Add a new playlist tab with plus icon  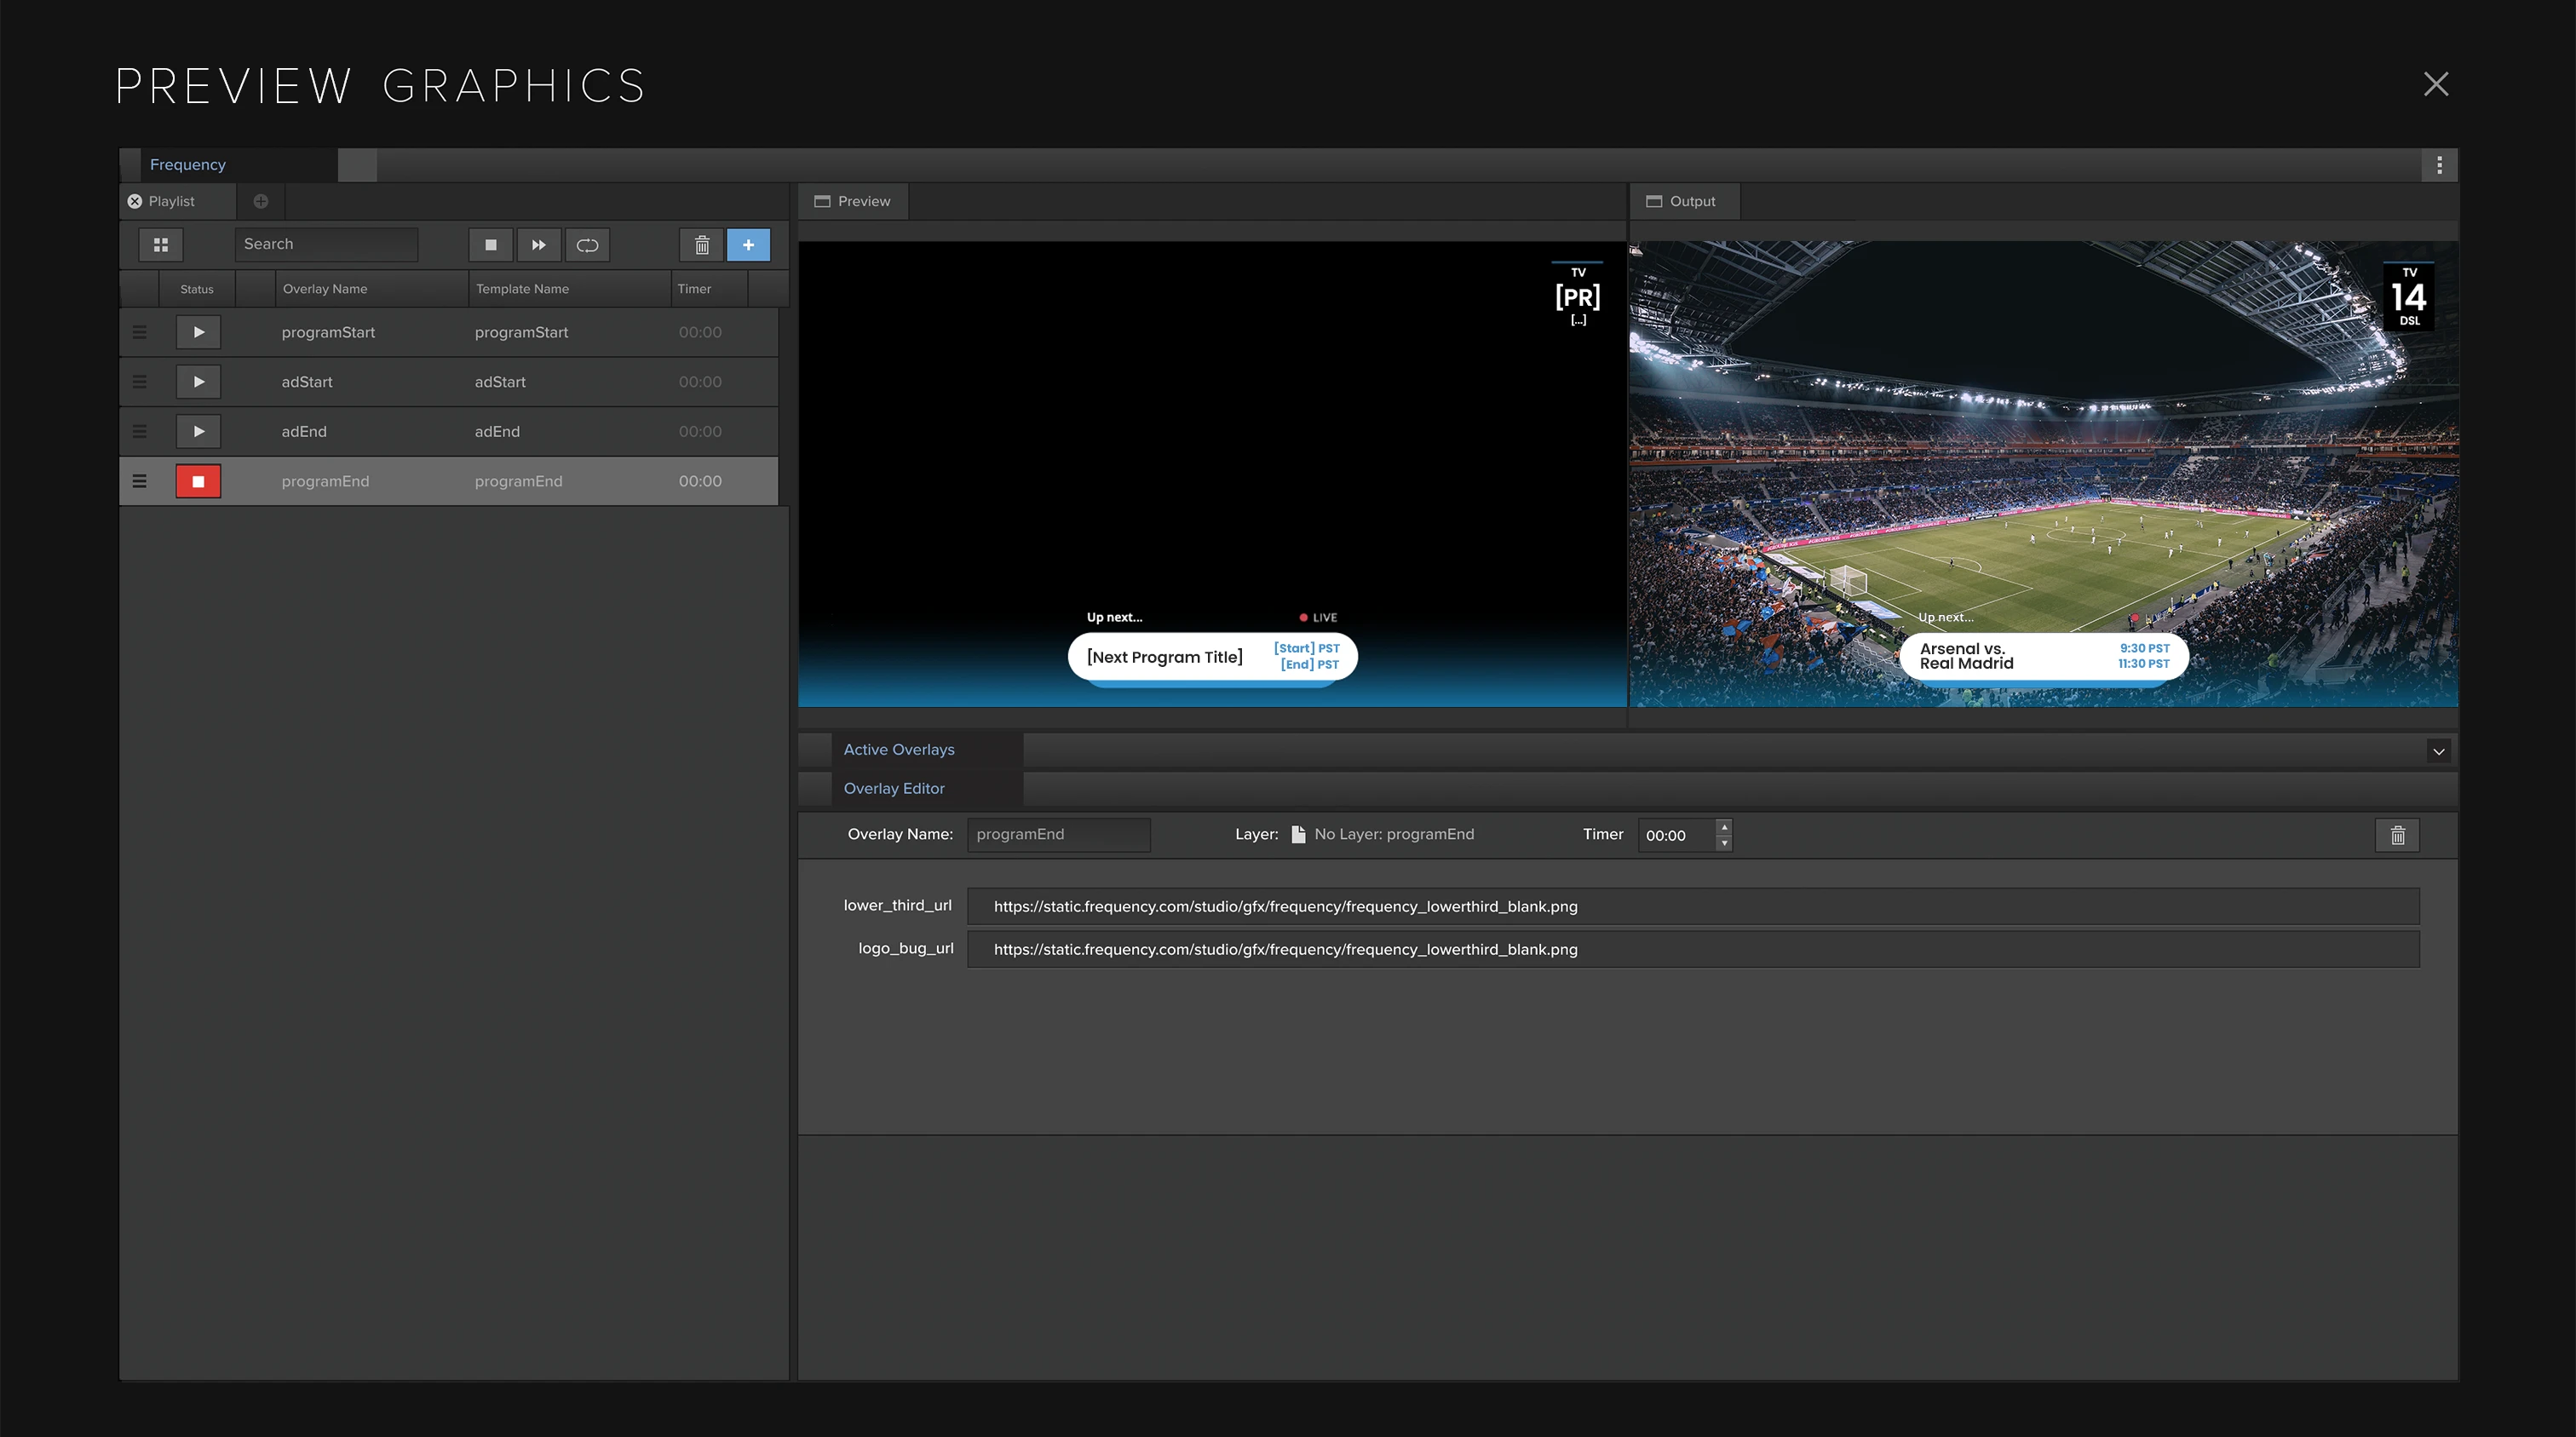point(261,202)
